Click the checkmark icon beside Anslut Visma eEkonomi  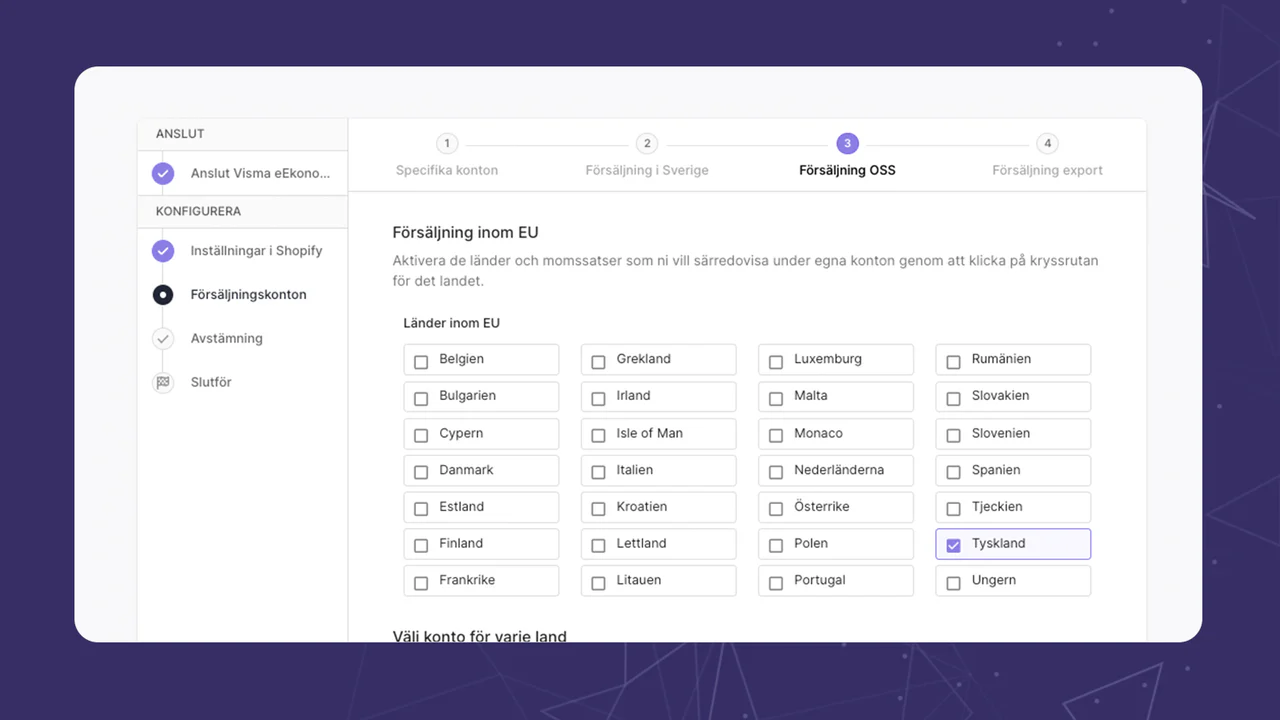[x=163, y=173]
